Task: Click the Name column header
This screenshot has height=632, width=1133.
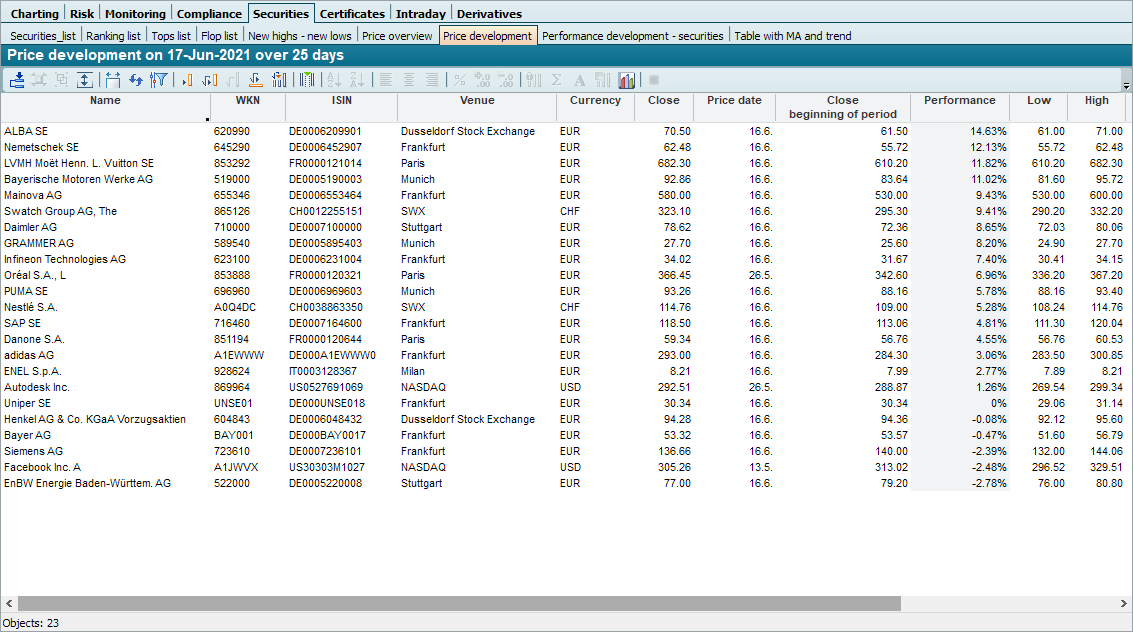Action: pyautogui.click(x=105, y=101)
